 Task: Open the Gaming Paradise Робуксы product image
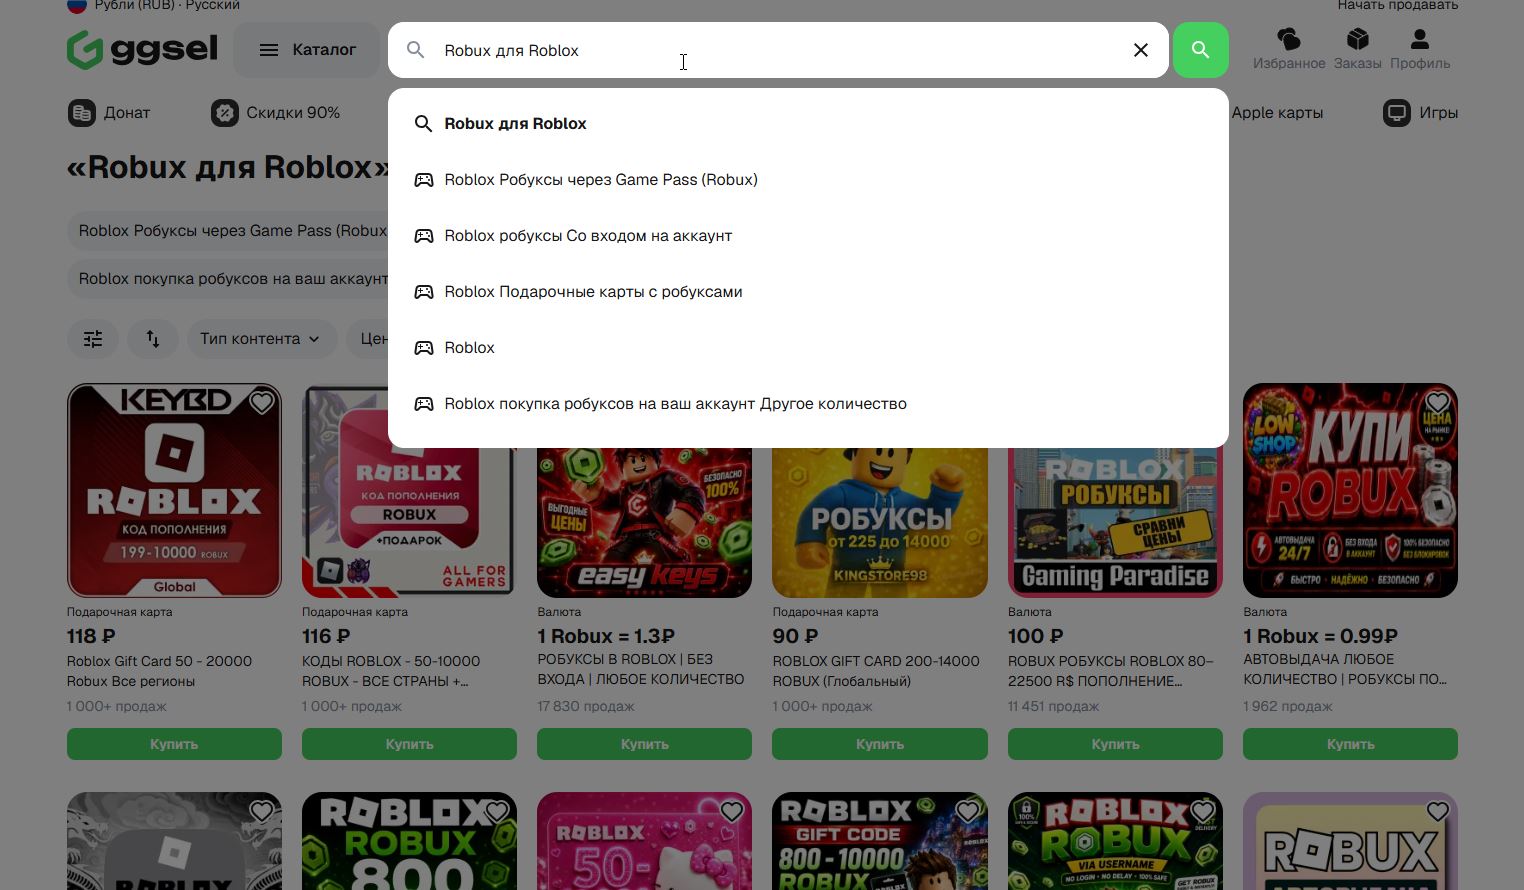click(x=1115, y=522)
